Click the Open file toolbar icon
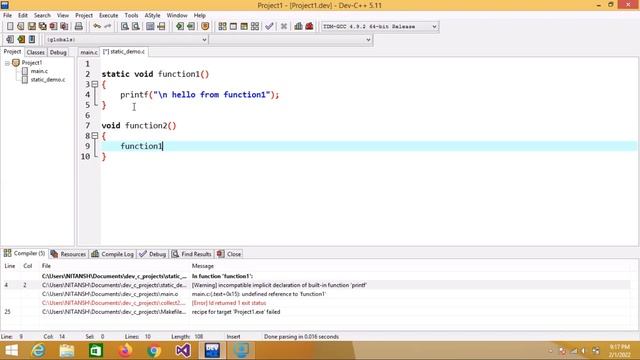Screen dimensions: 640x360 click(x=20, y=27)
